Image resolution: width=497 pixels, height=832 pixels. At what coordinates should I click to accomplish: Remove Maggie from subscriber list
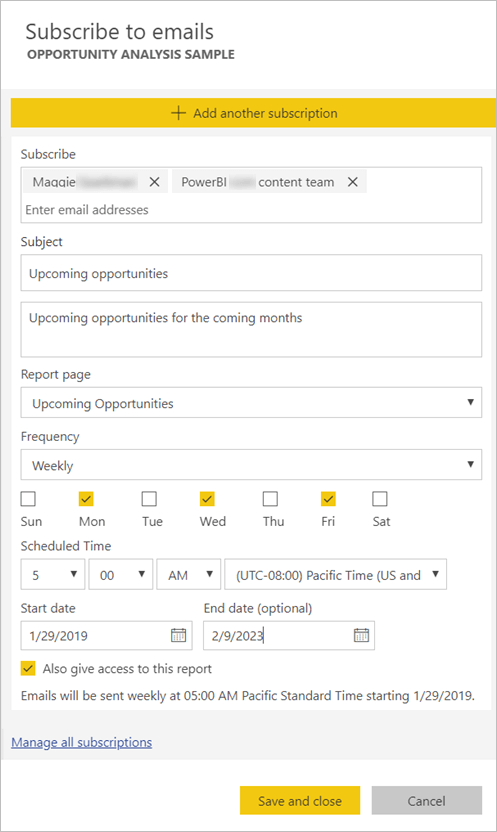154,182
